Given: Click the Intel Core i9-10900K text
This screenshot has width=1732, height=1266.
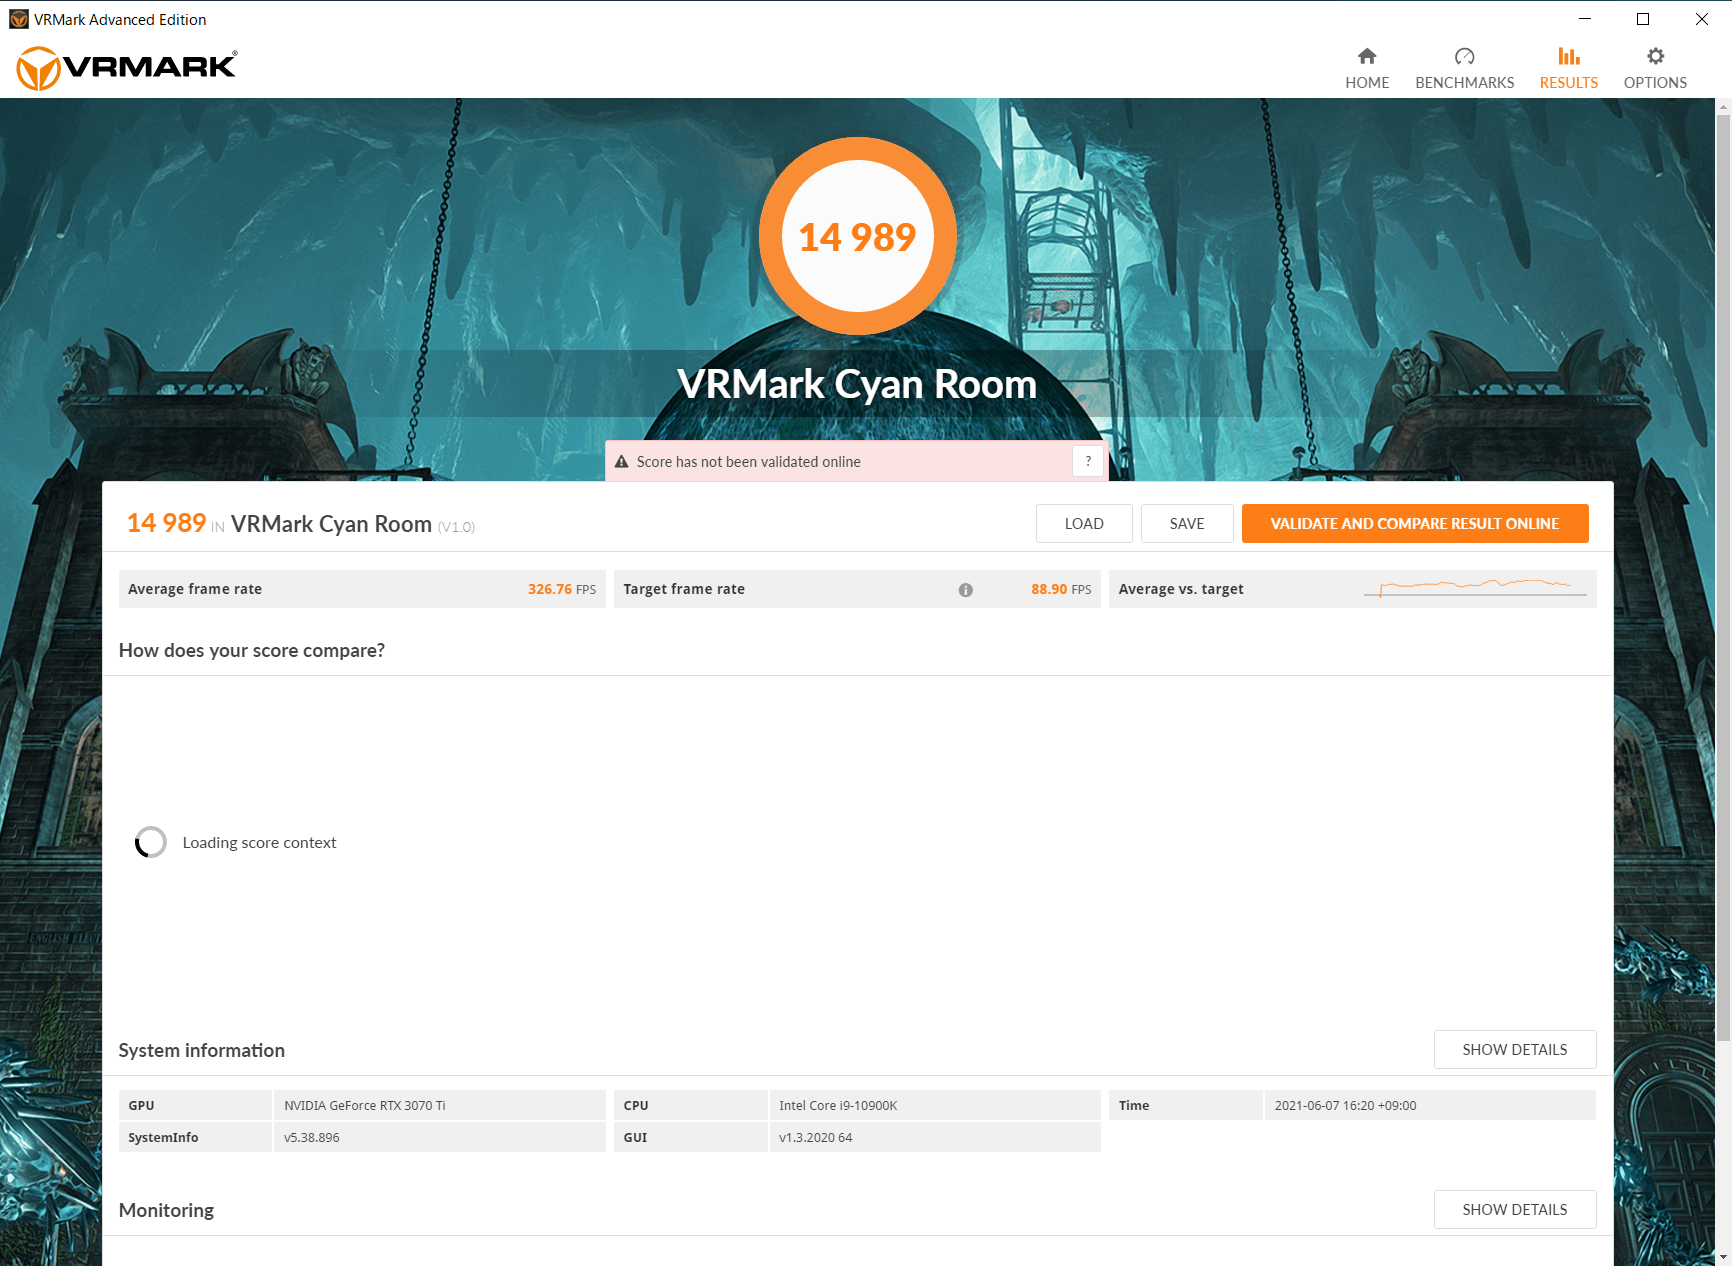Looking at the screenshot, I should (838, 1105).
